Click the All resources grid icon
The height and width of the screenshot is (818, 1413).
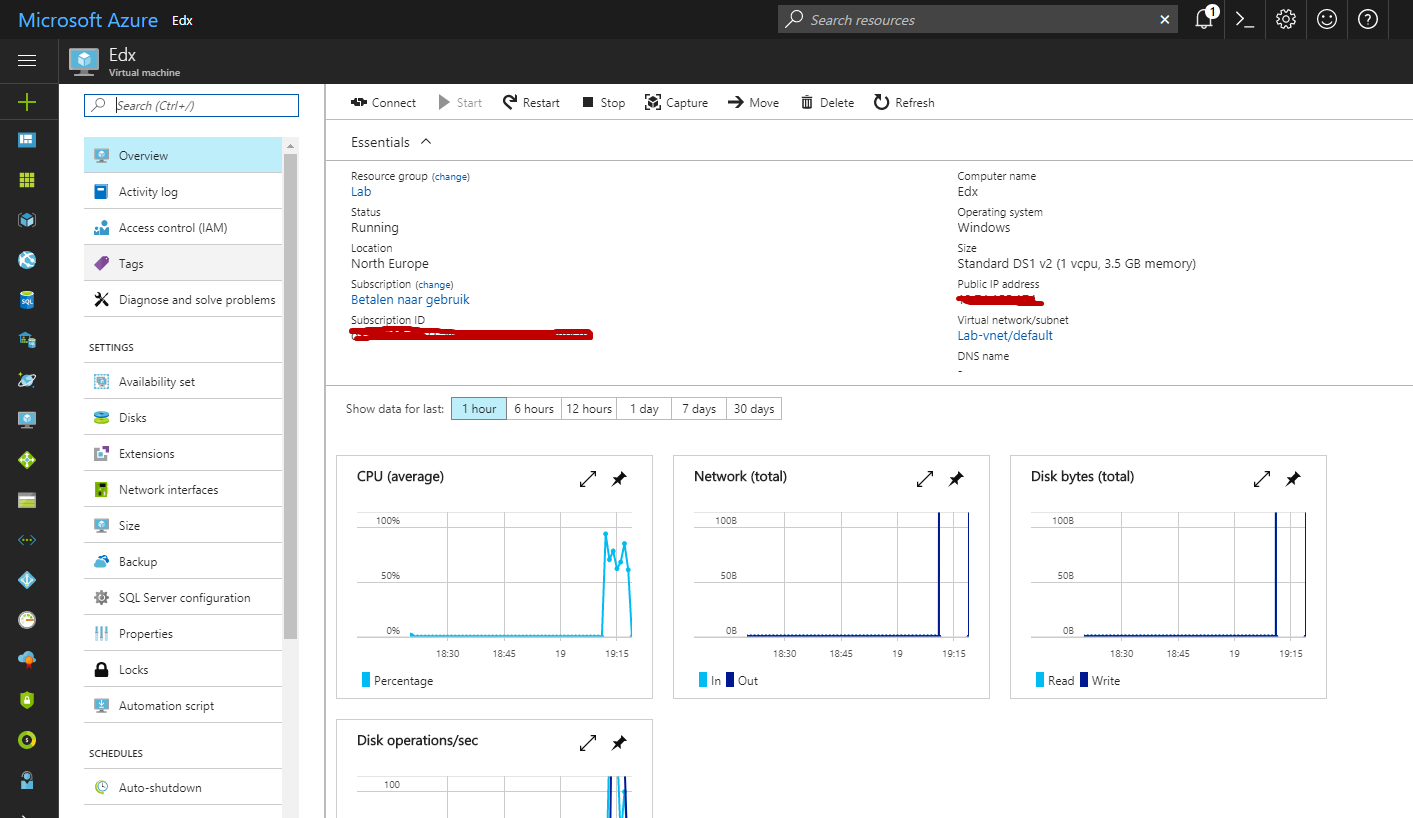tap(28, 179)
